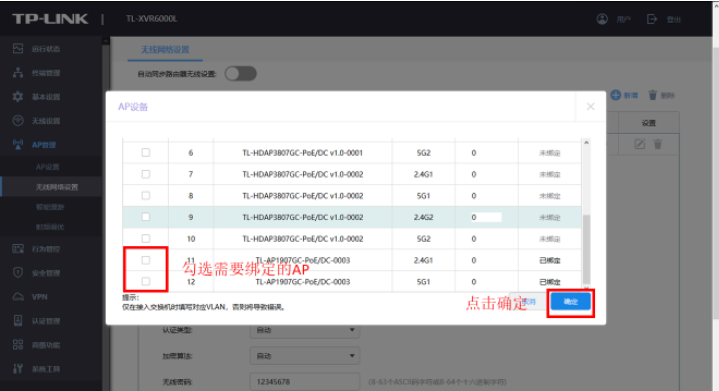
Task: Check the box for row 8 AP
Action: (146, 196)
